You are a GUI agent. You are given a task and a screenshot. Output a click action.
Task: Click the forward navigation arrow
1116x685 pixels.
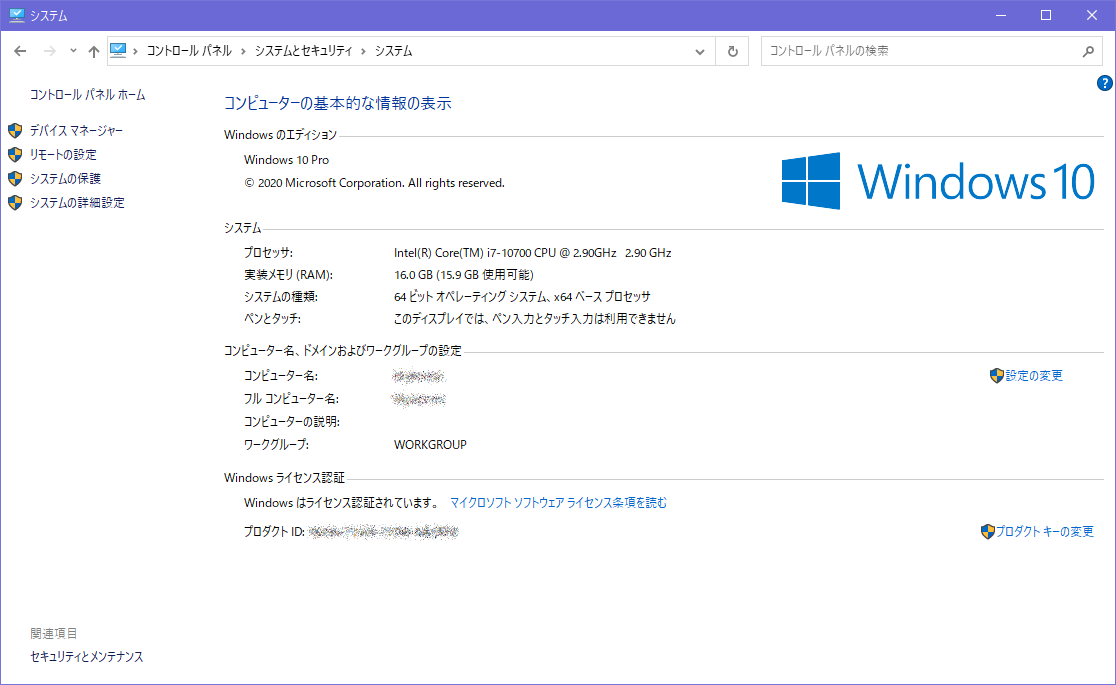49,51
